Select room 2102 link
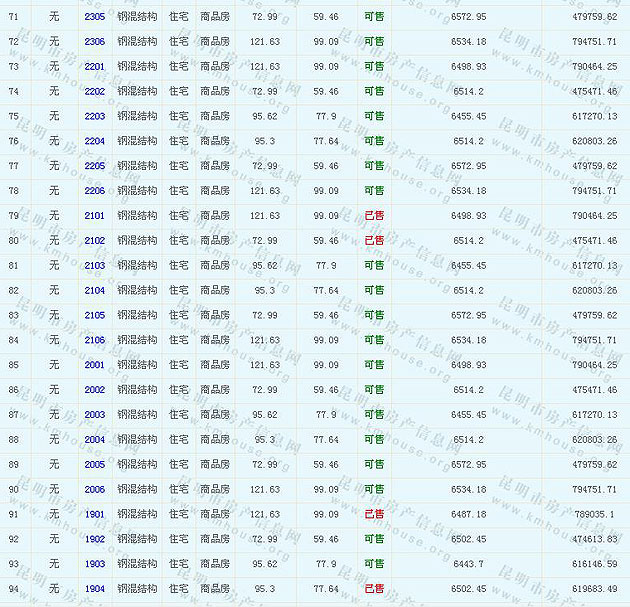Viewport: 630px width, 607px height. coord(94,241)
